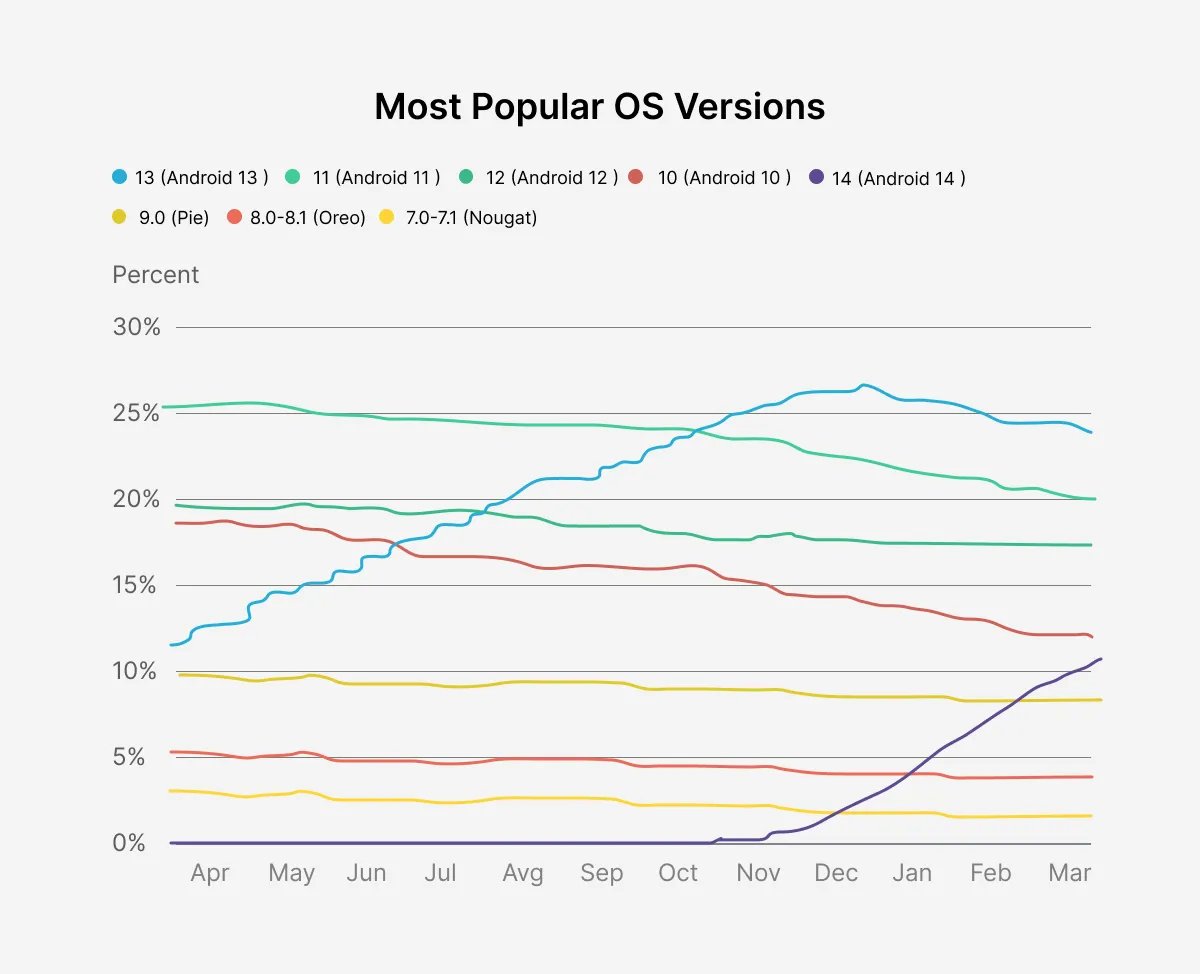Click the Percent axis title
The height and width of the screenshot is (974, 1200).
pyautogui.click(x=156, y=275)
